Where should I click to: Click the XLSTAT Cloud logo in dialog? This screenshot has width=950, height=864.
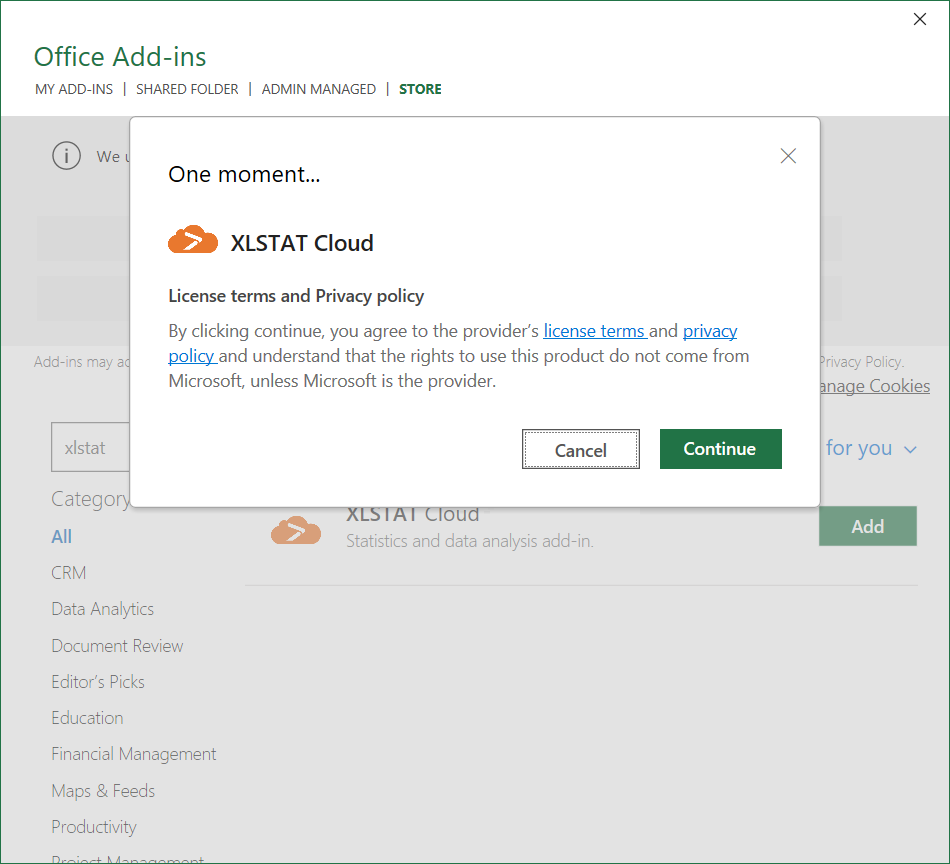pos(193,241)
